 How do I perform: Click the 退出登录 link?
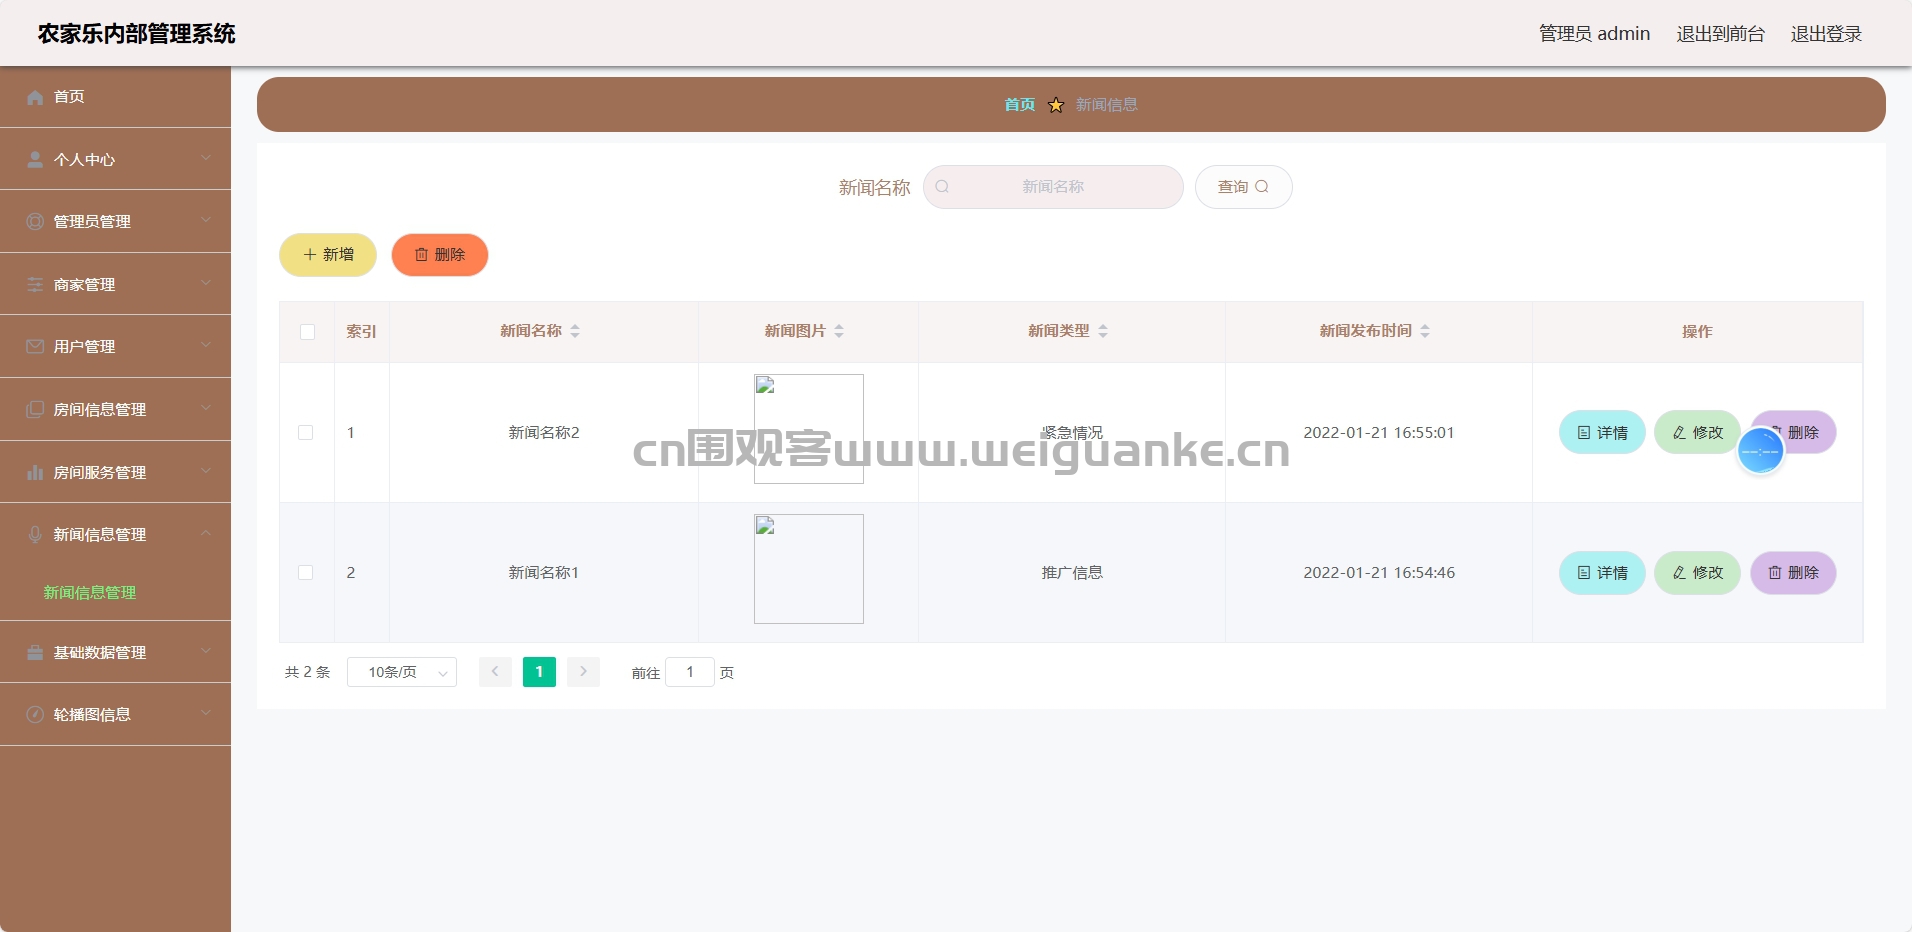1826,34
